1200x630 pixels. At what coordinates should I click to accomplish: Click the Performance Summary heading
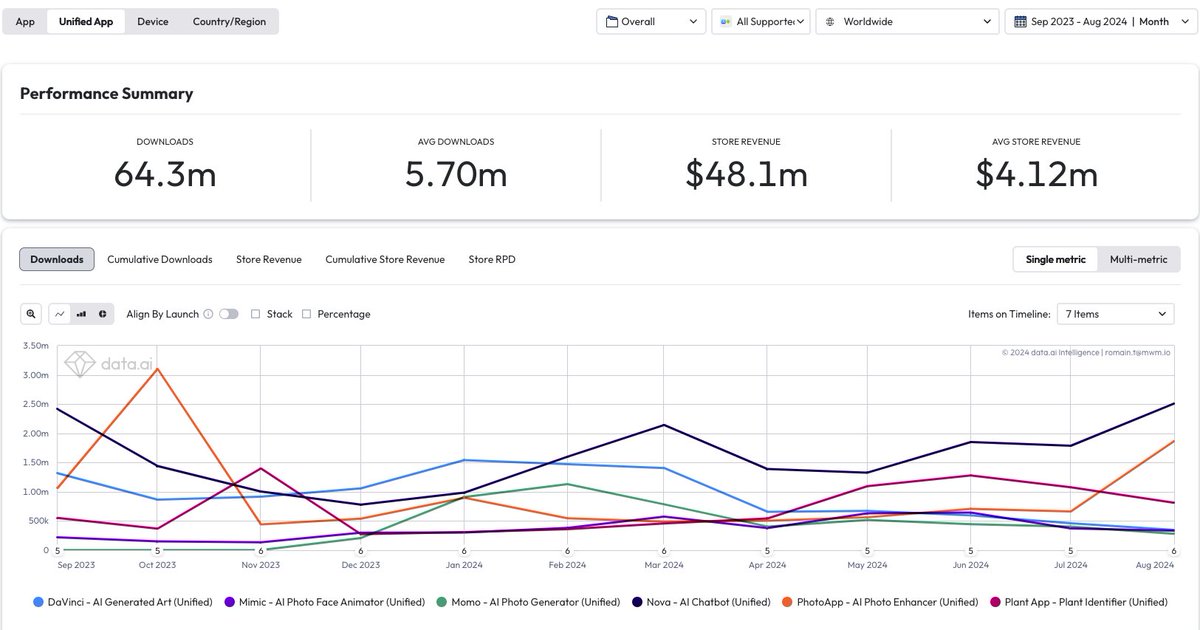point(106,93)
